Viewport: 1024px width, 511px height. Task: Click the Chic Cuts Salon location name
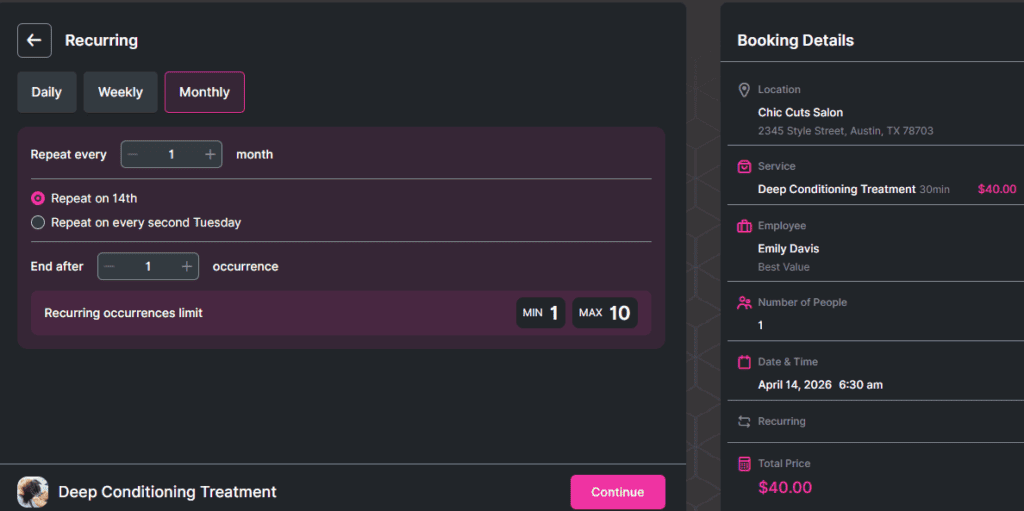coord(800,112)
